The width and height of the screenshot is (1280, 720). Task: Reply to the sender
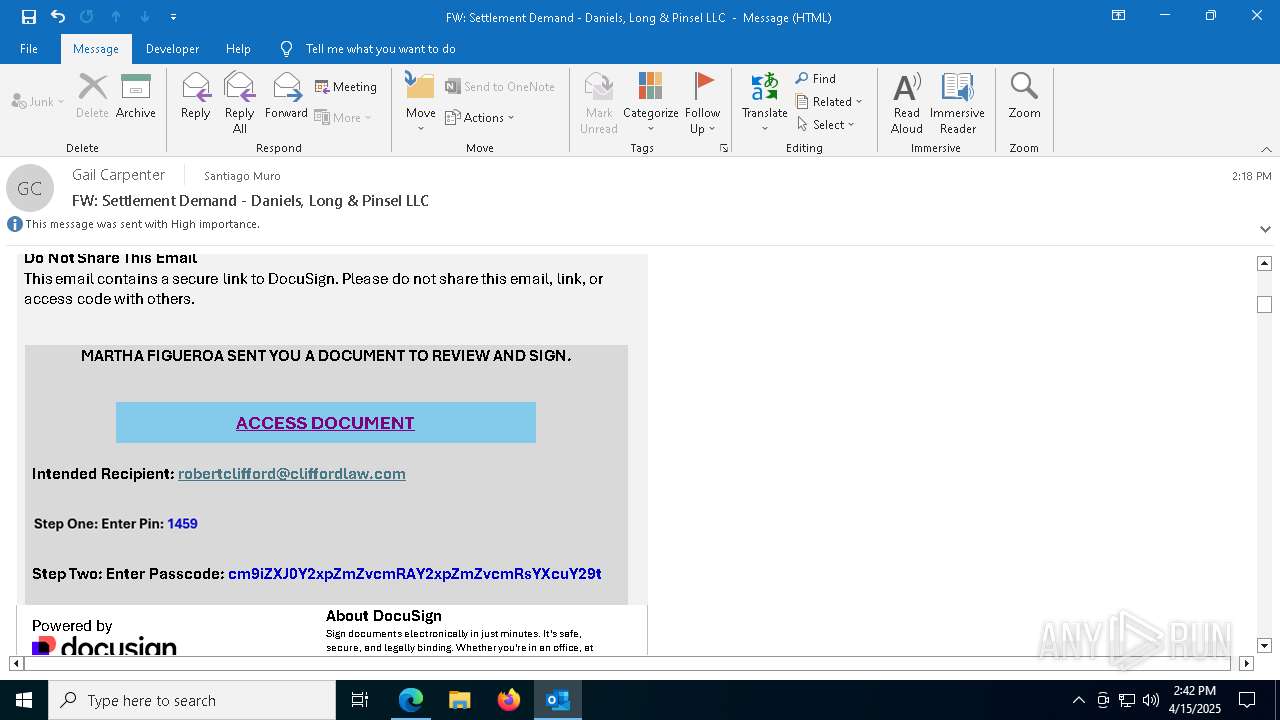(x=196, y=97)
